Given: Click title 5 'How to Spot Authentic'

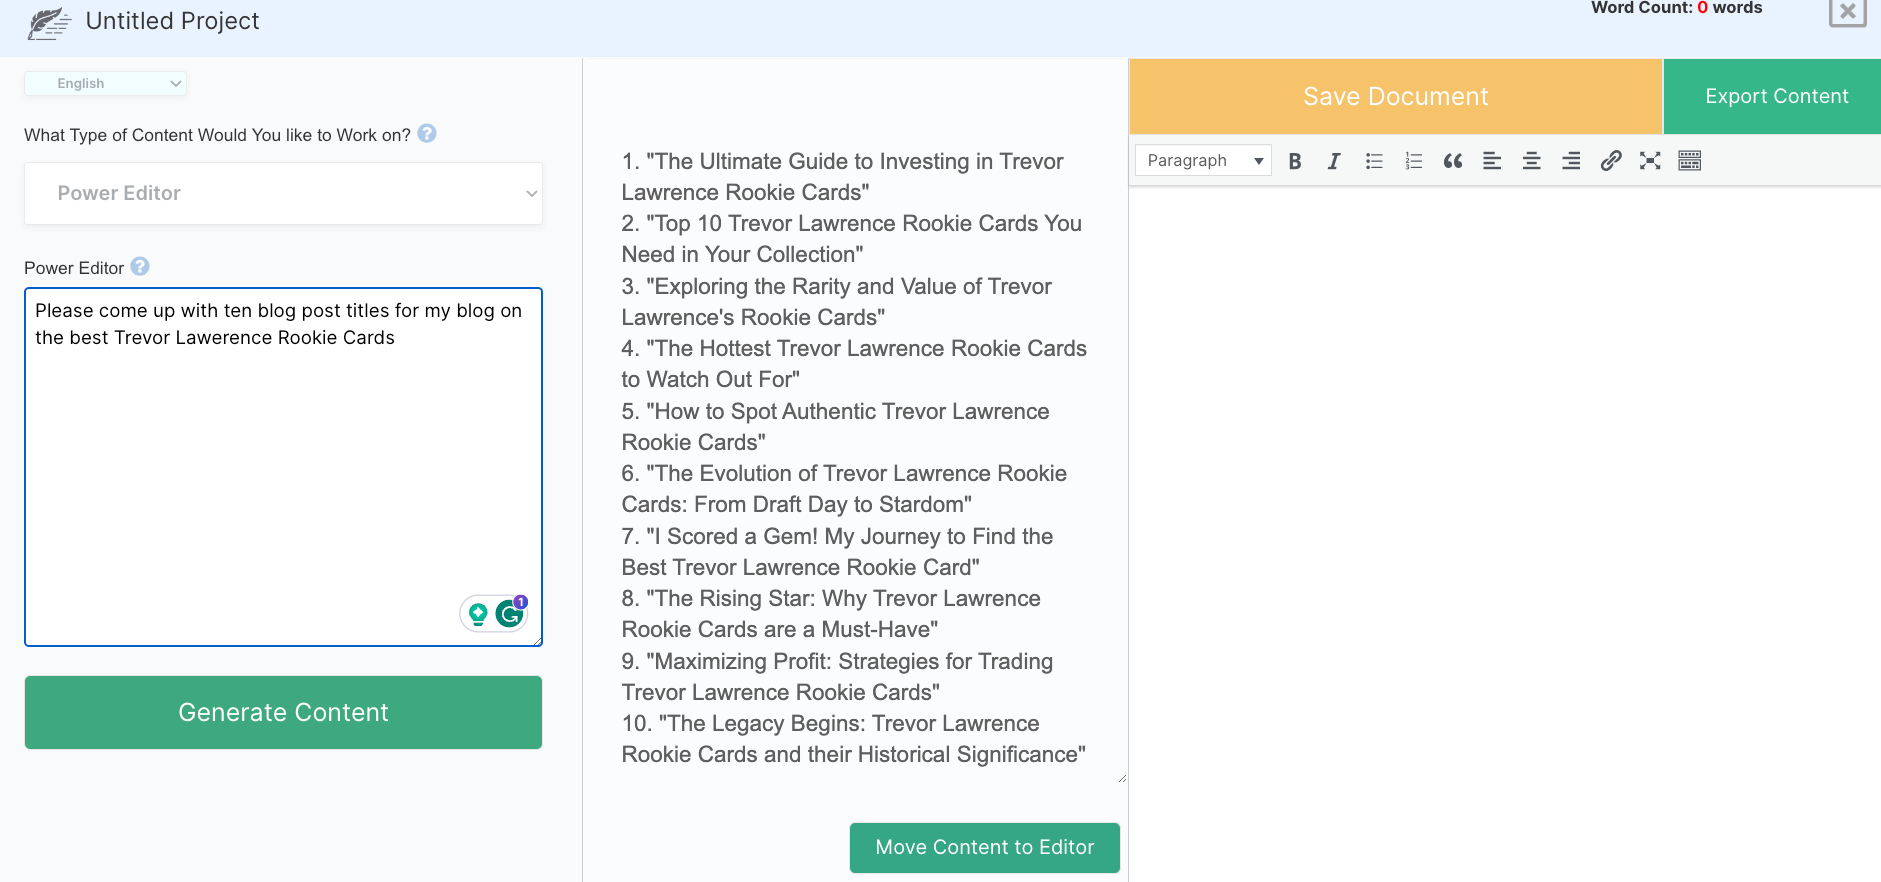Looking at the screenshot, I should (x=835, y=427).
